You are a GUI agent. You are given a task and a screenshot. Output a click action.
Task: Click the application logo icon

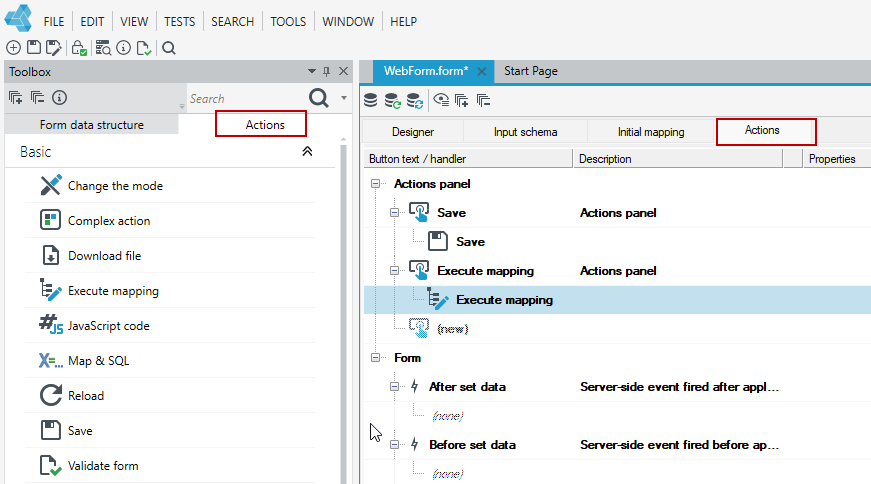18,17
